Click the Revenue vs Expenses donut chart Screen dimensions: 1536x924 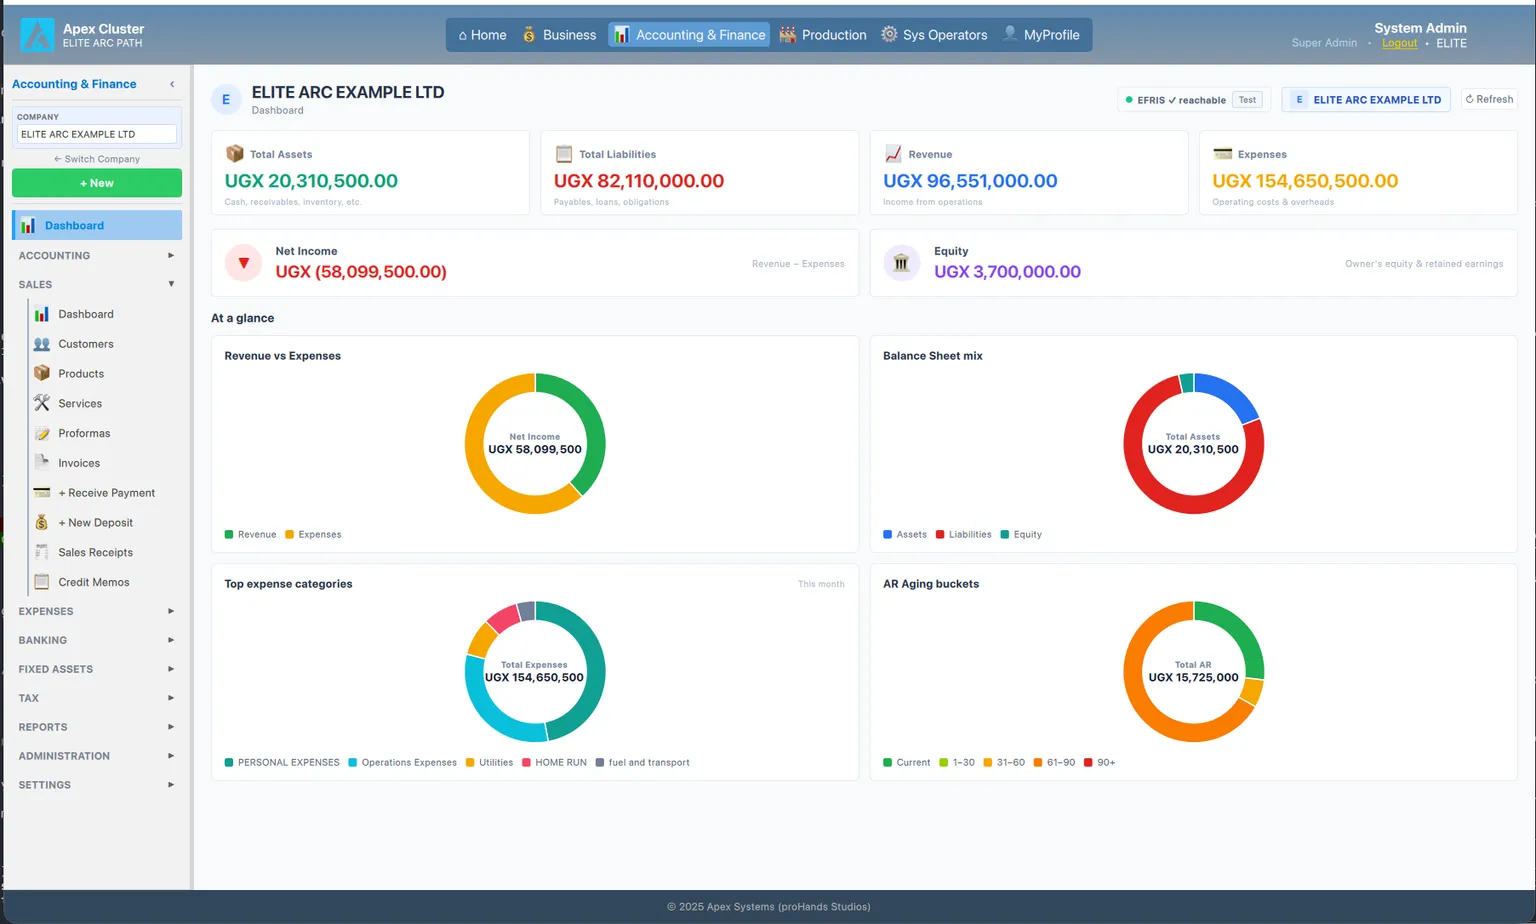(x=535, y=443)
